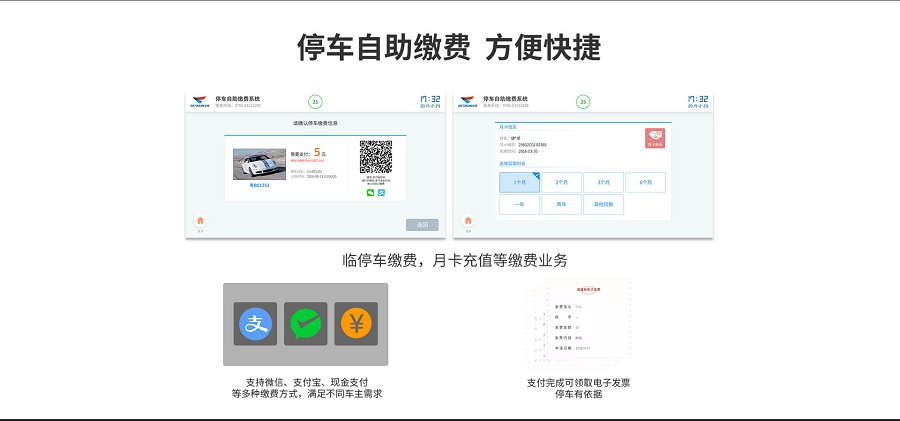Select the 2个月 duration option

[x=561, y=182]
